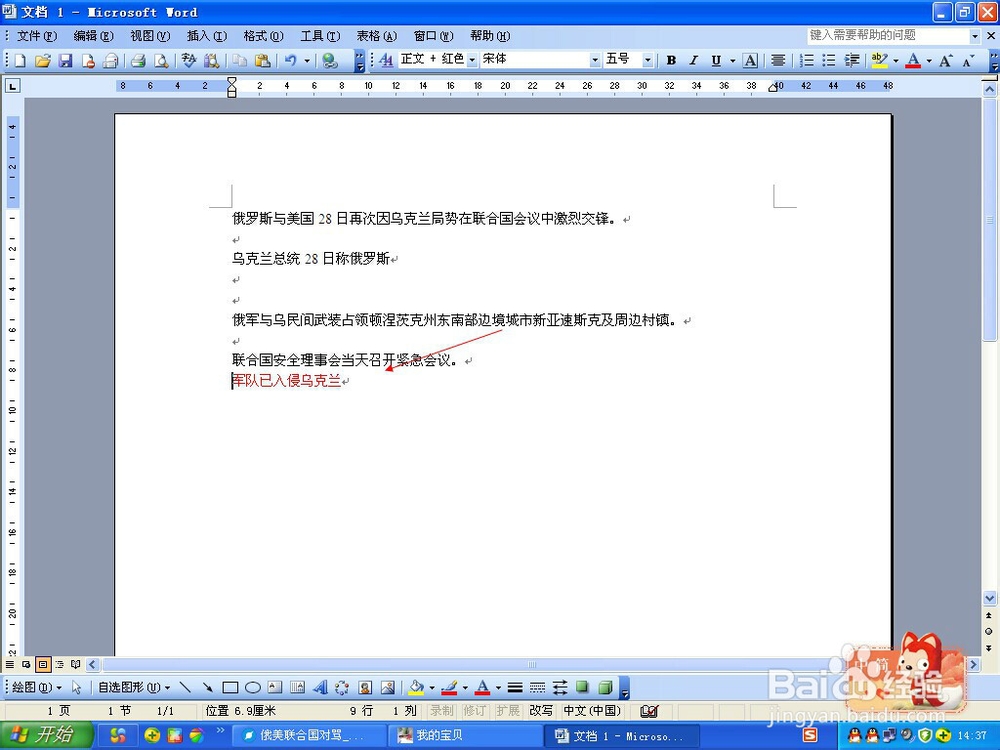Select the Arrow drawing tool

tap(207, 688)
